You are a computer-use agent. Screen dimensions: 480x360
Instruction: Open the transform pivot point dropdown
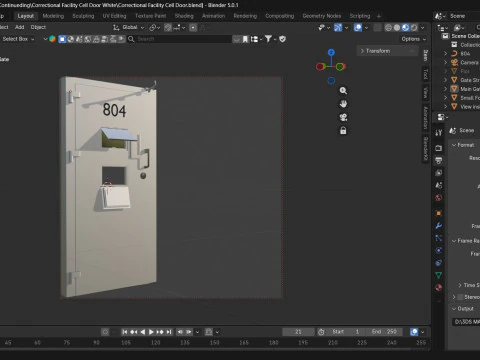(154, 28)
